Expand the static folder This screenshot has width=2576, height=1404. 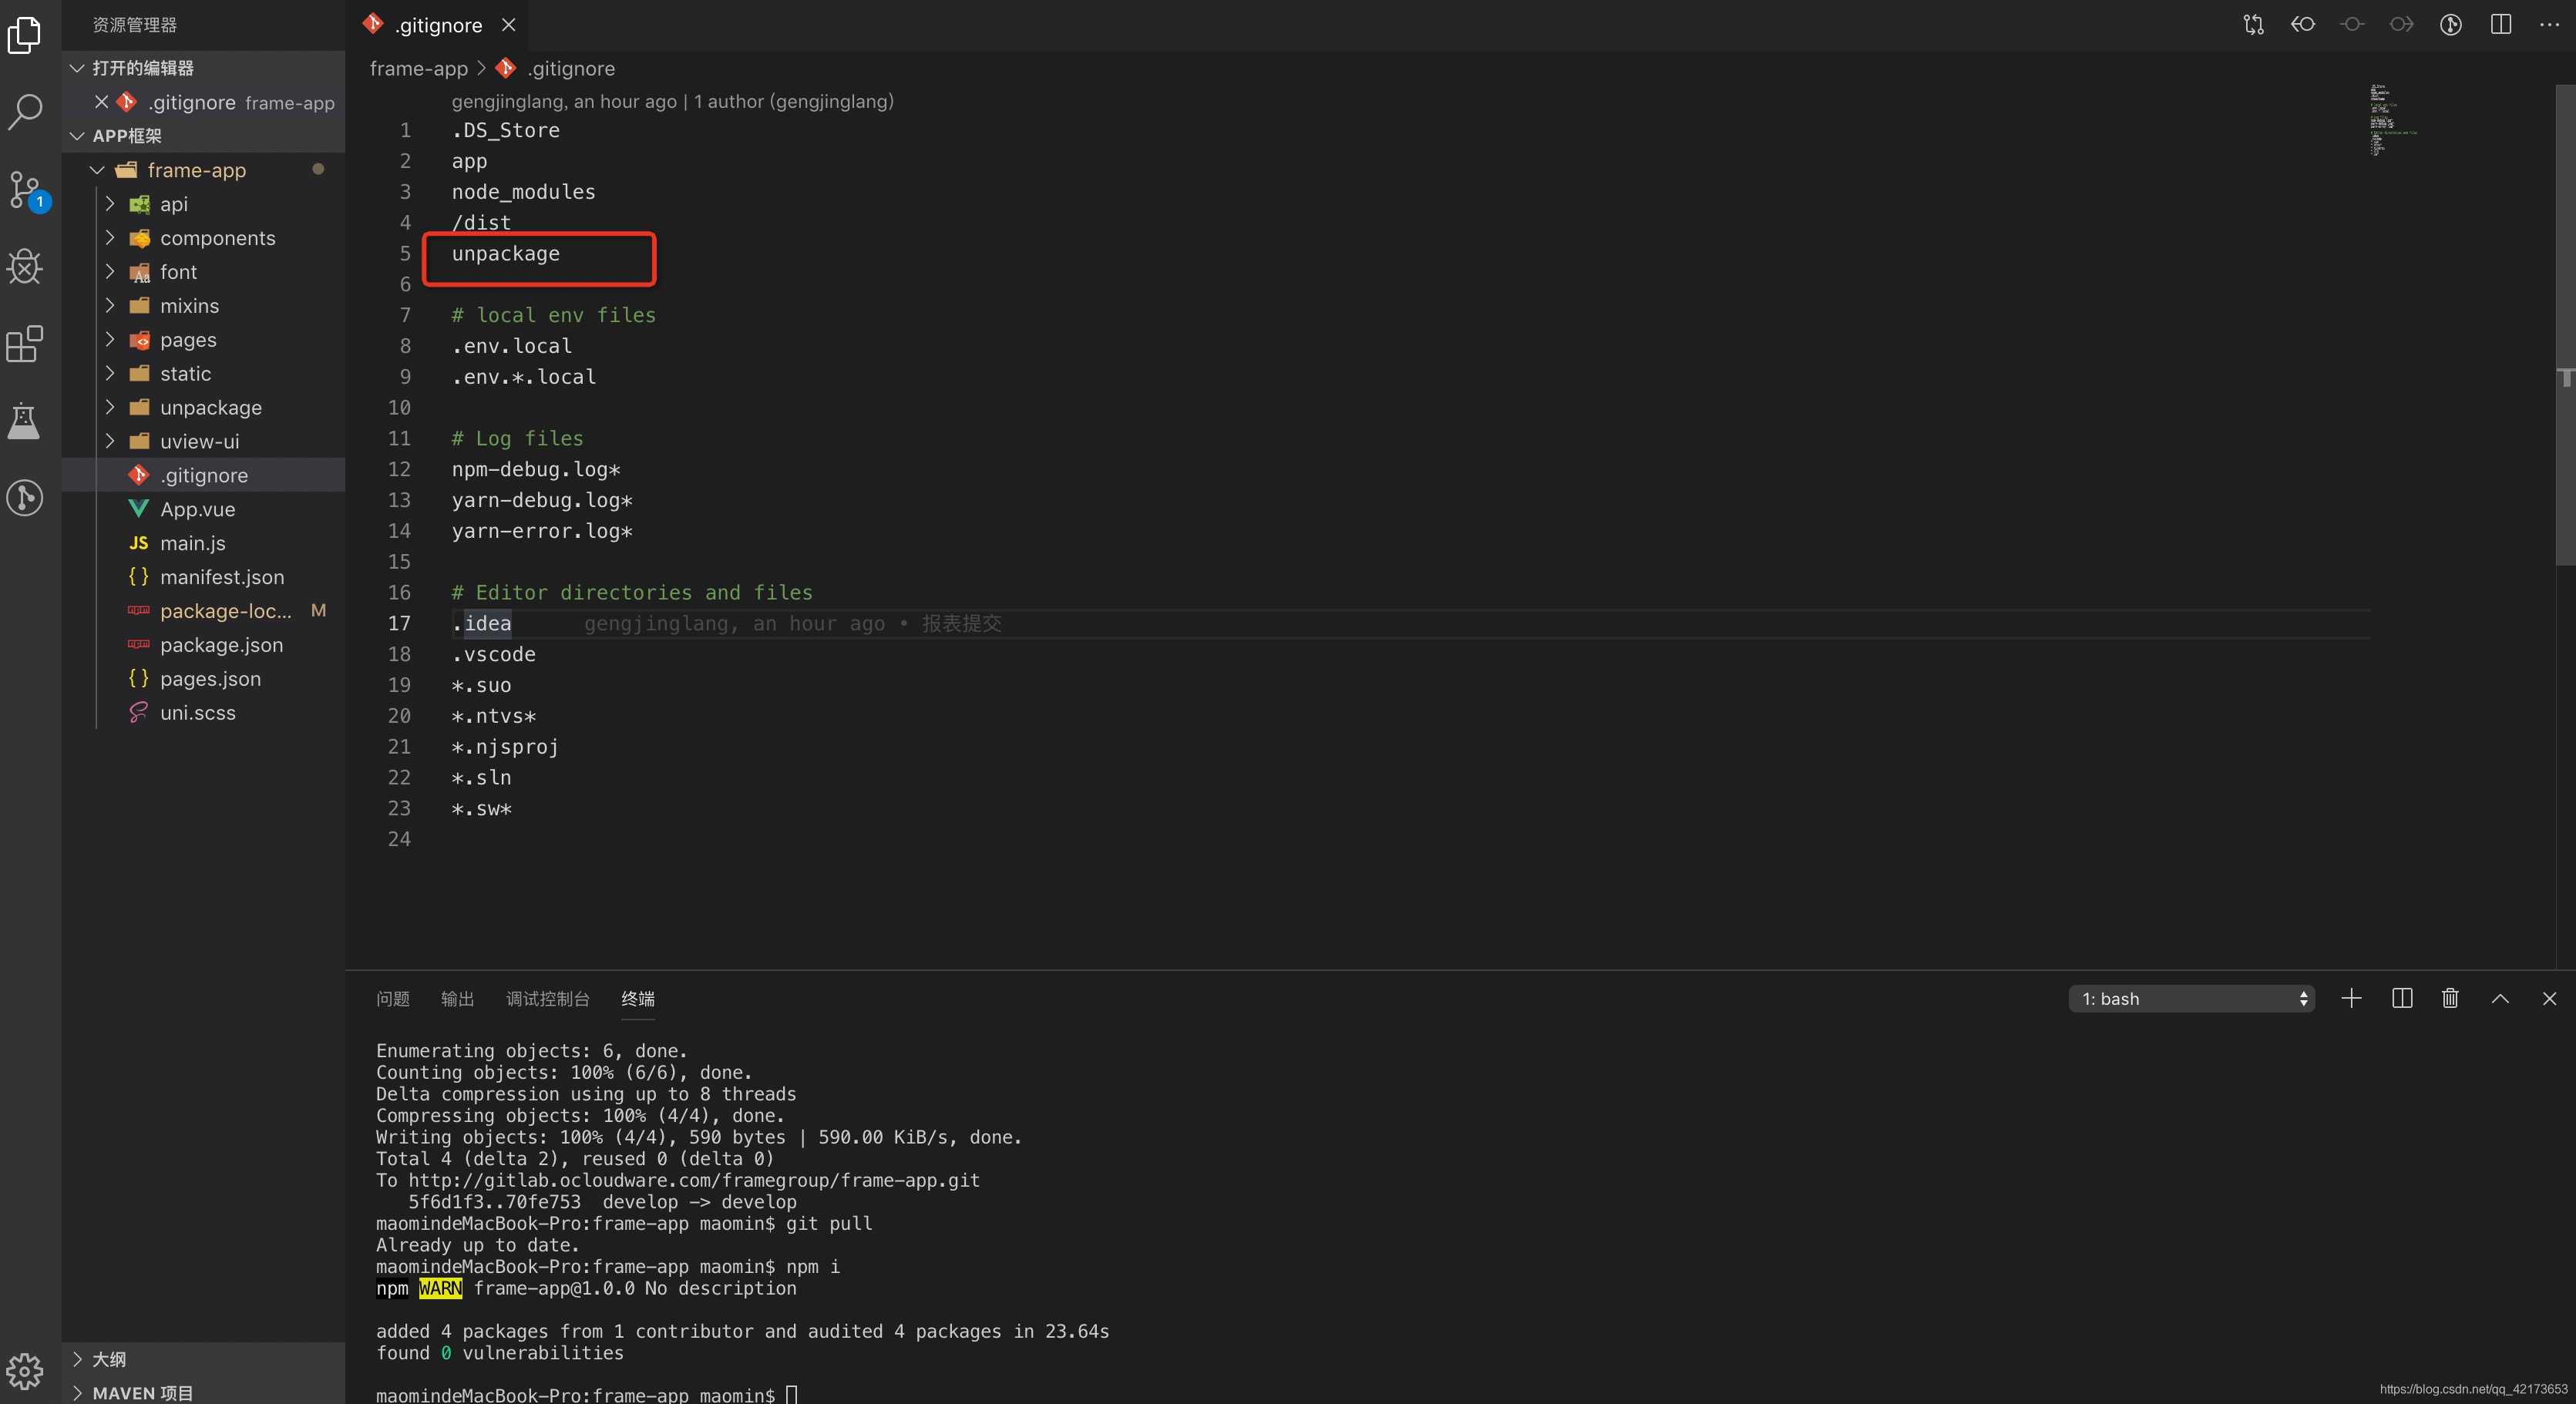pyautogui.click(x=110, y=373)
